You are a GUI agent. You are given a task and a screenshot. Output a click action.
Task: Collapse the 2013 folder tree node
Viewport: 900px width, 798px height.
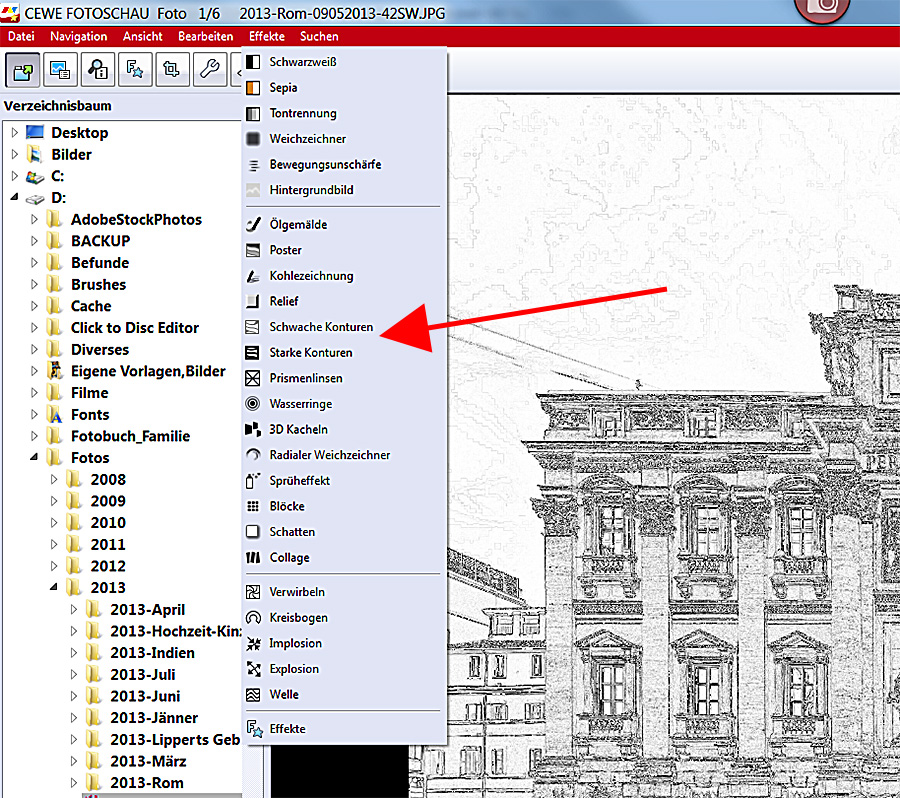[54, 588]
